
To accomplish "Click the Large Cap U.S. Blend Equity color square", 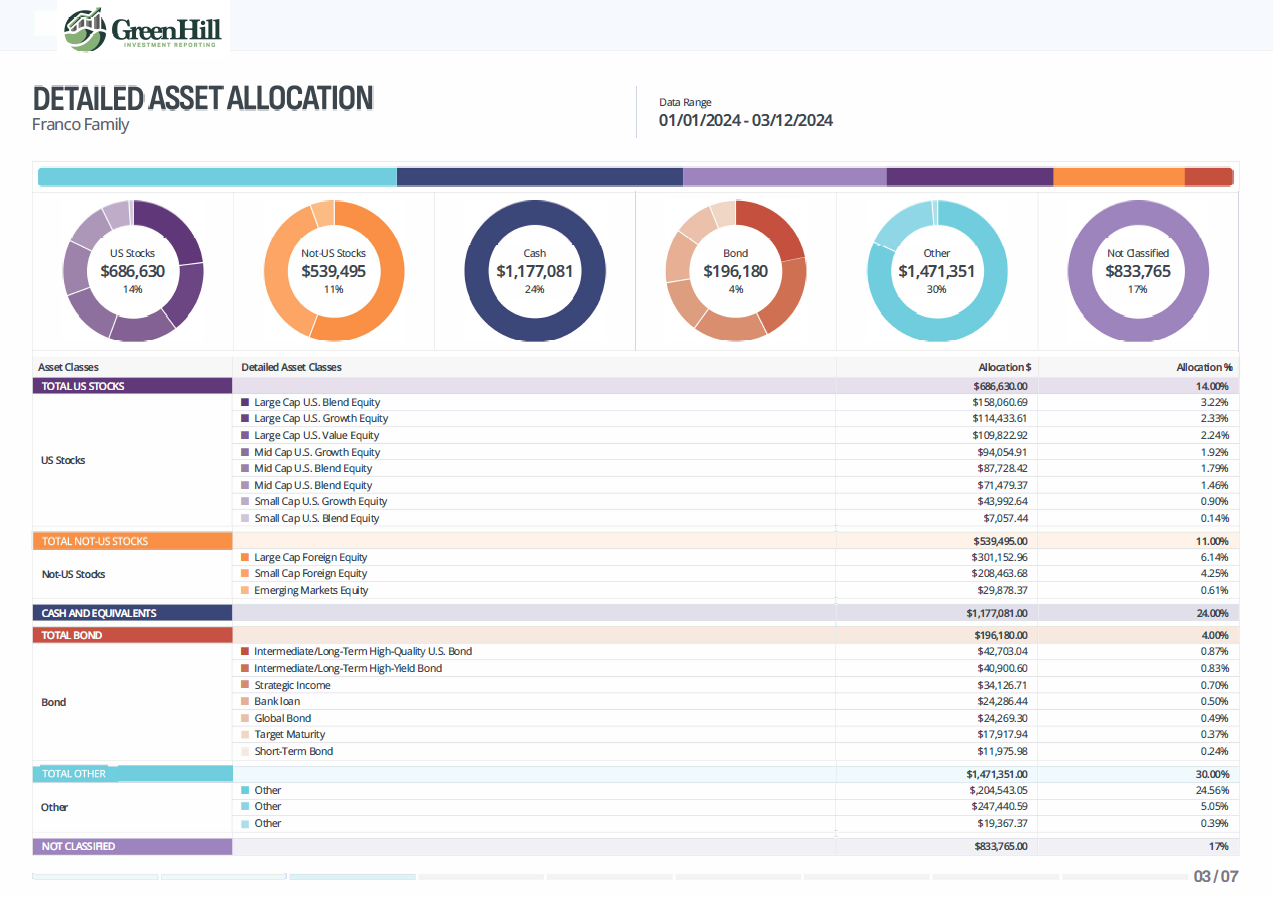I will [245, 402].
